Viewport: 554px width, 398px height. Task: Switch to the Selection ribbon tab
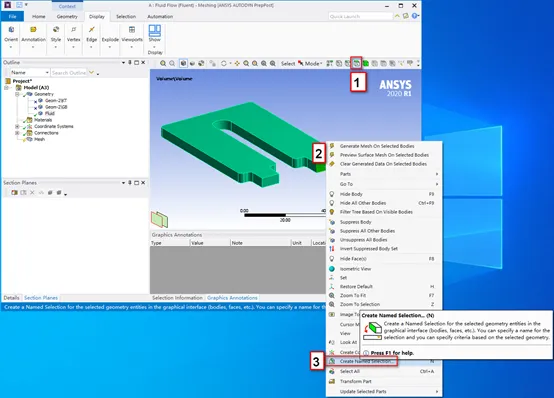(126, 17)
